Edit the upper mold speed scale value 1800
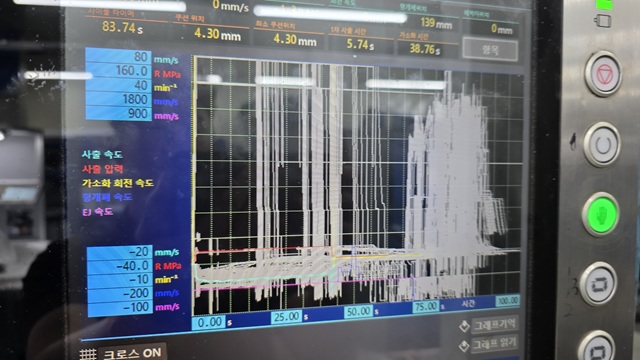 (x=118, y=99)
